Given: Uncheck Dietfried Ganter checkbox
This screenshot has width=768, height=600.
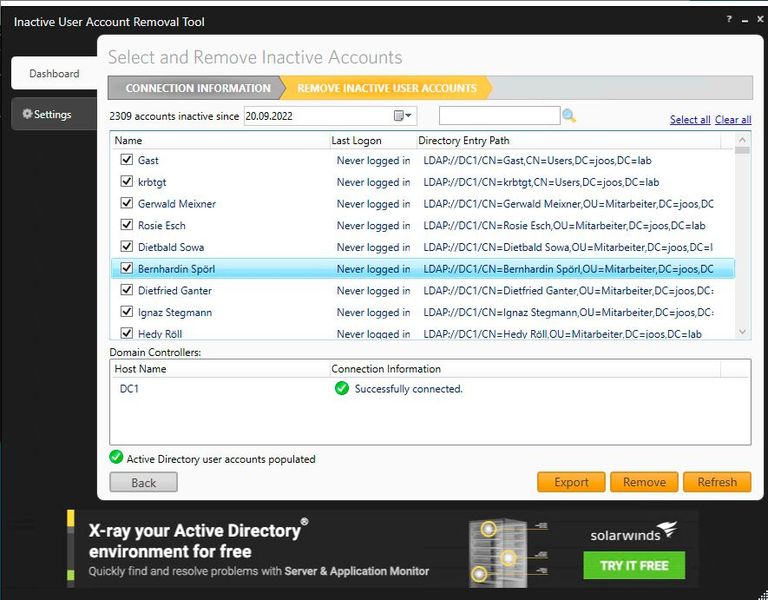Looking at the screenshot, I should (x=126, y=290).
